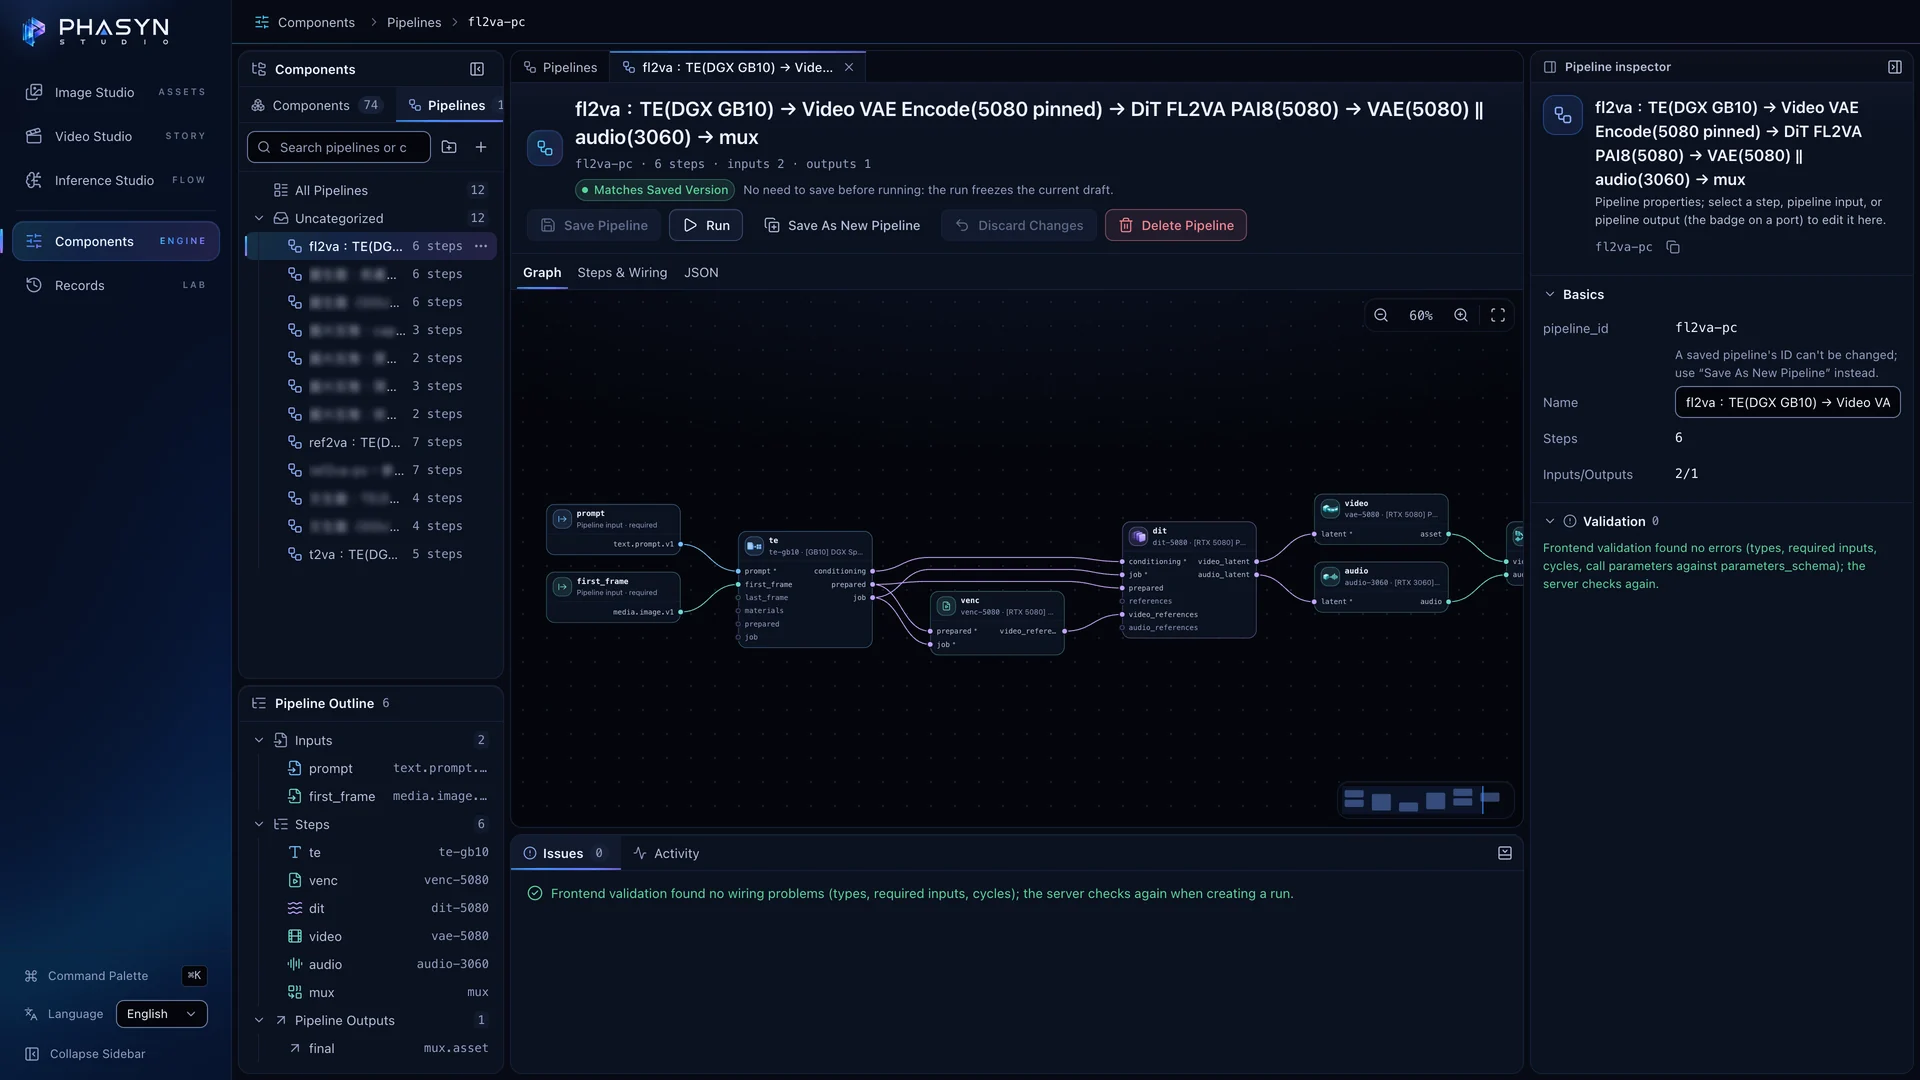This screenshot has width=1920, height=1080.
Task: Click the graph minimap
Action: click(1425, 799)
